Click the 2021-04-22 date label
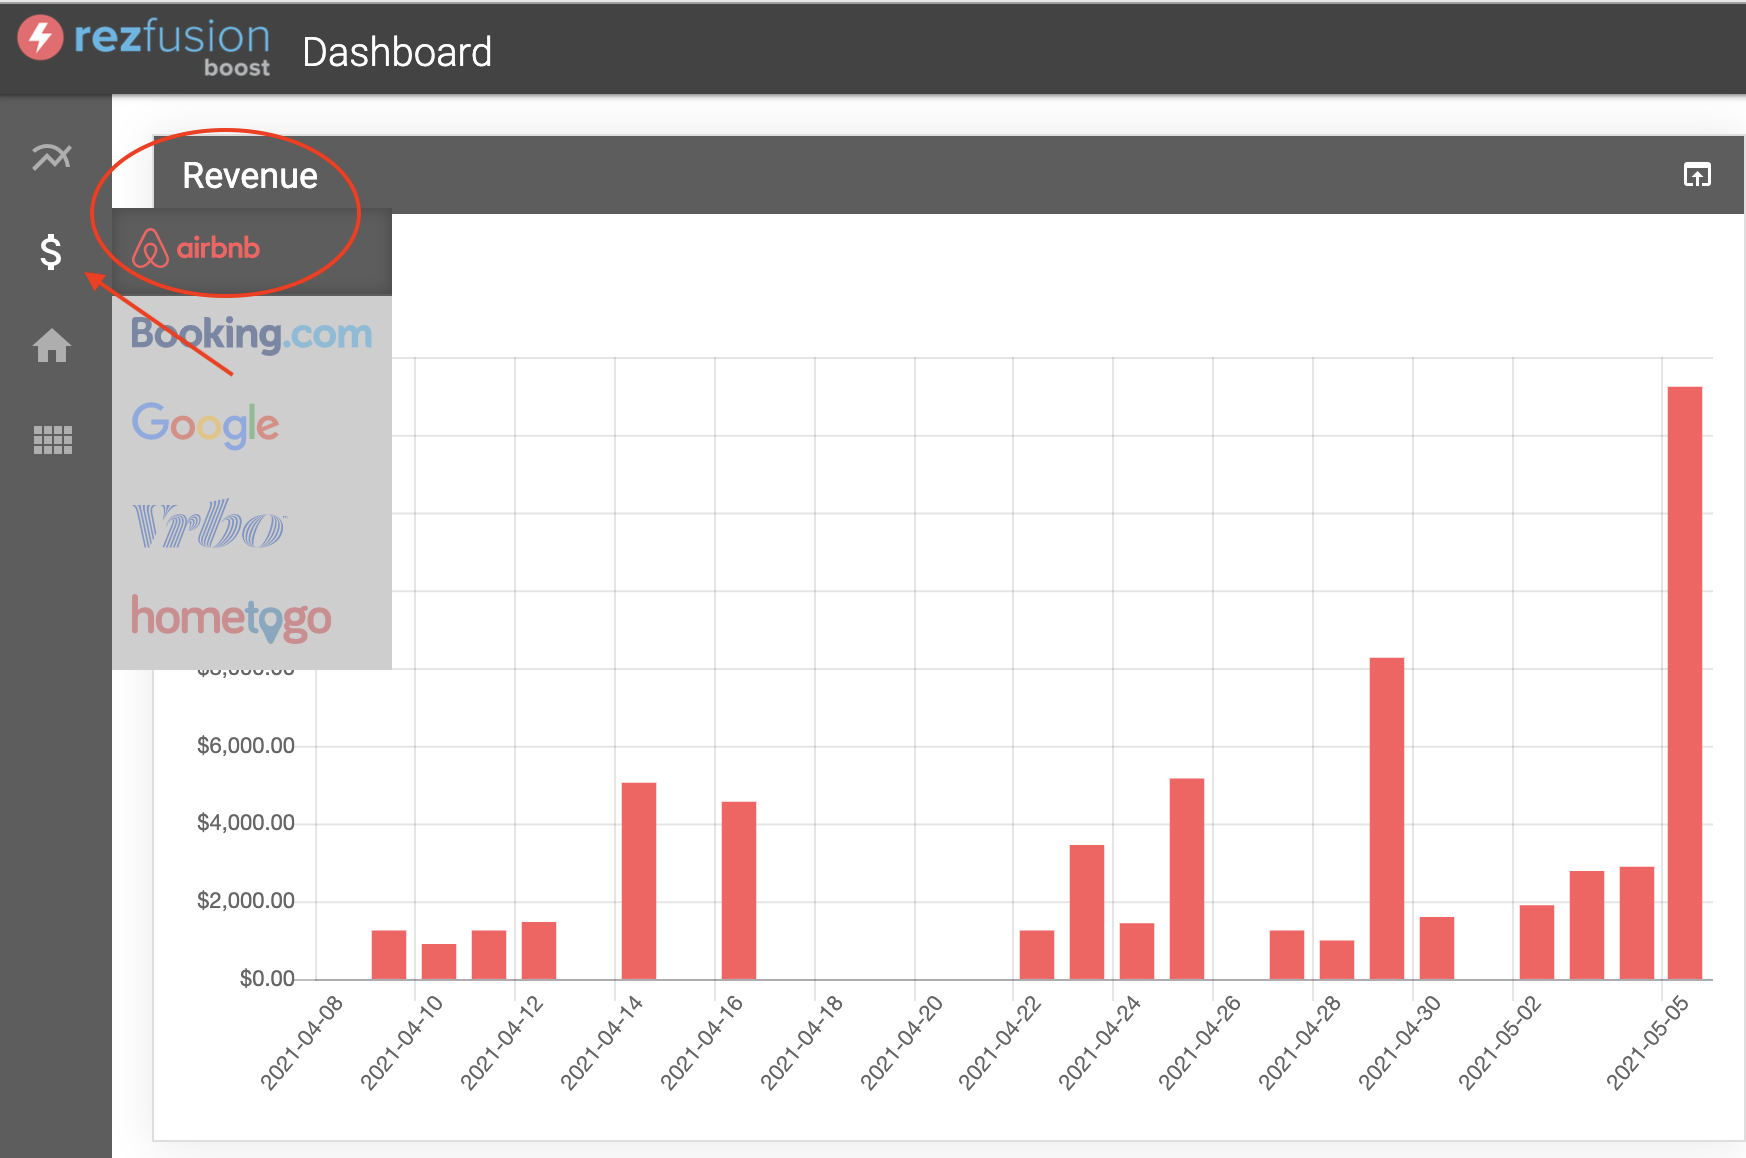1746x1158 pixels. coord(1000,1042)
